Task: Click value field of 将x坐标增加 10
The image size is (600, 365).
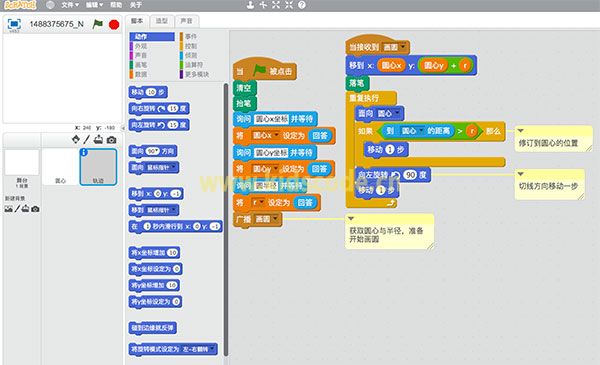Action: point(173,253)
